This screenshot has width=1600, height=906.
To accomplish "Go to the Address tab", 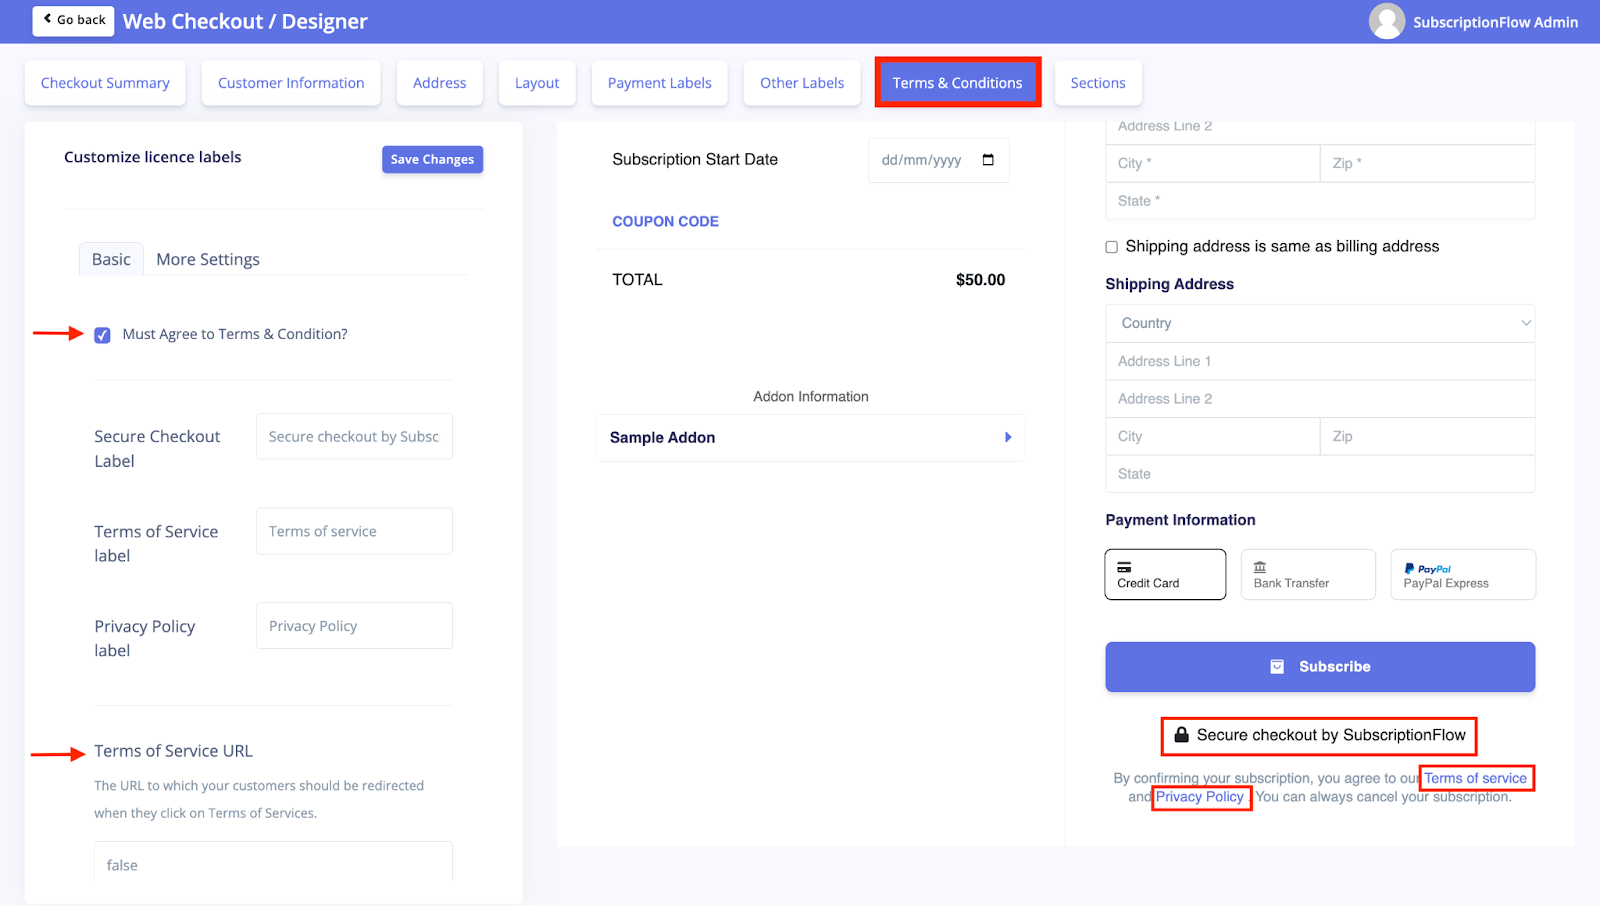I will click(x=440, y=83).
